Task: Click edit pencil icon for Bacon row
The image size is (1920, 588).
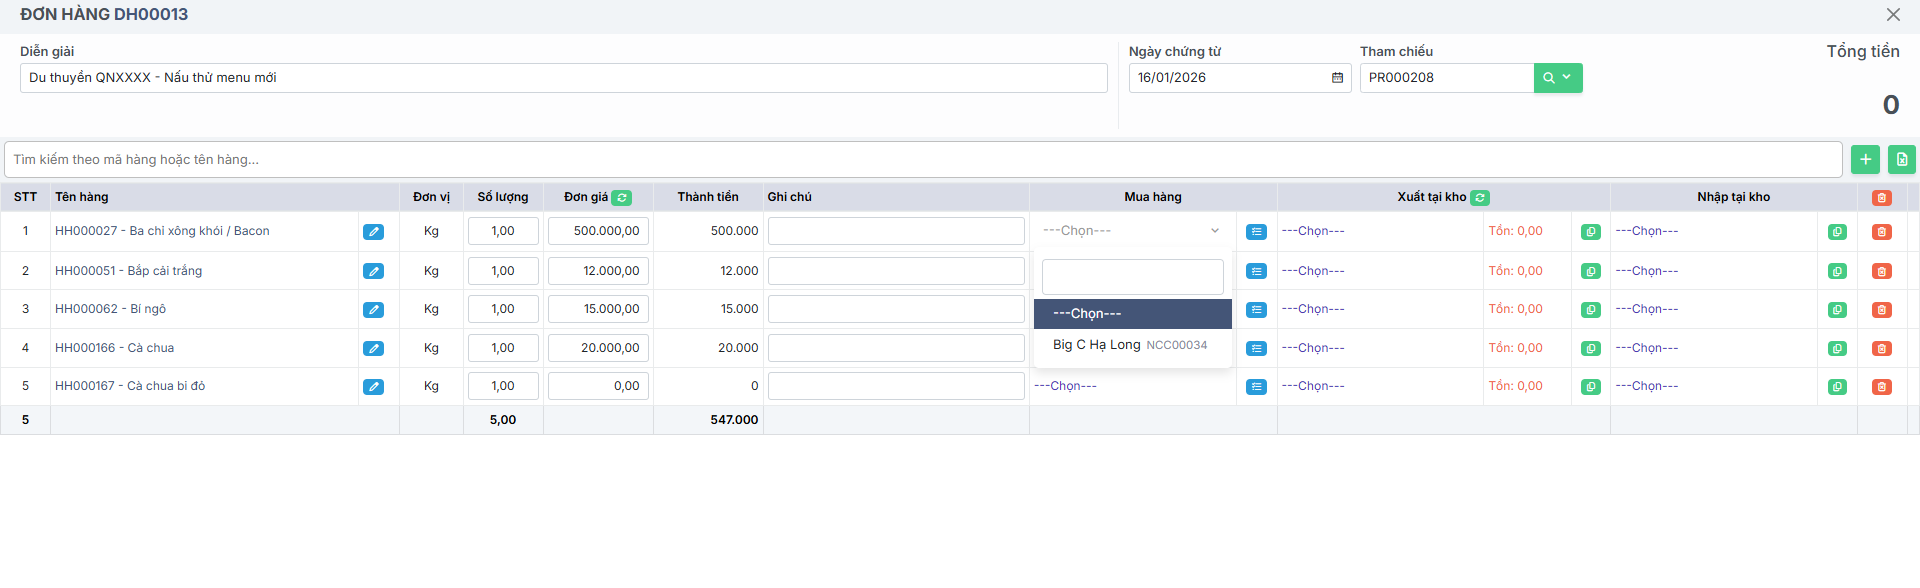Action: pos(373,232)
